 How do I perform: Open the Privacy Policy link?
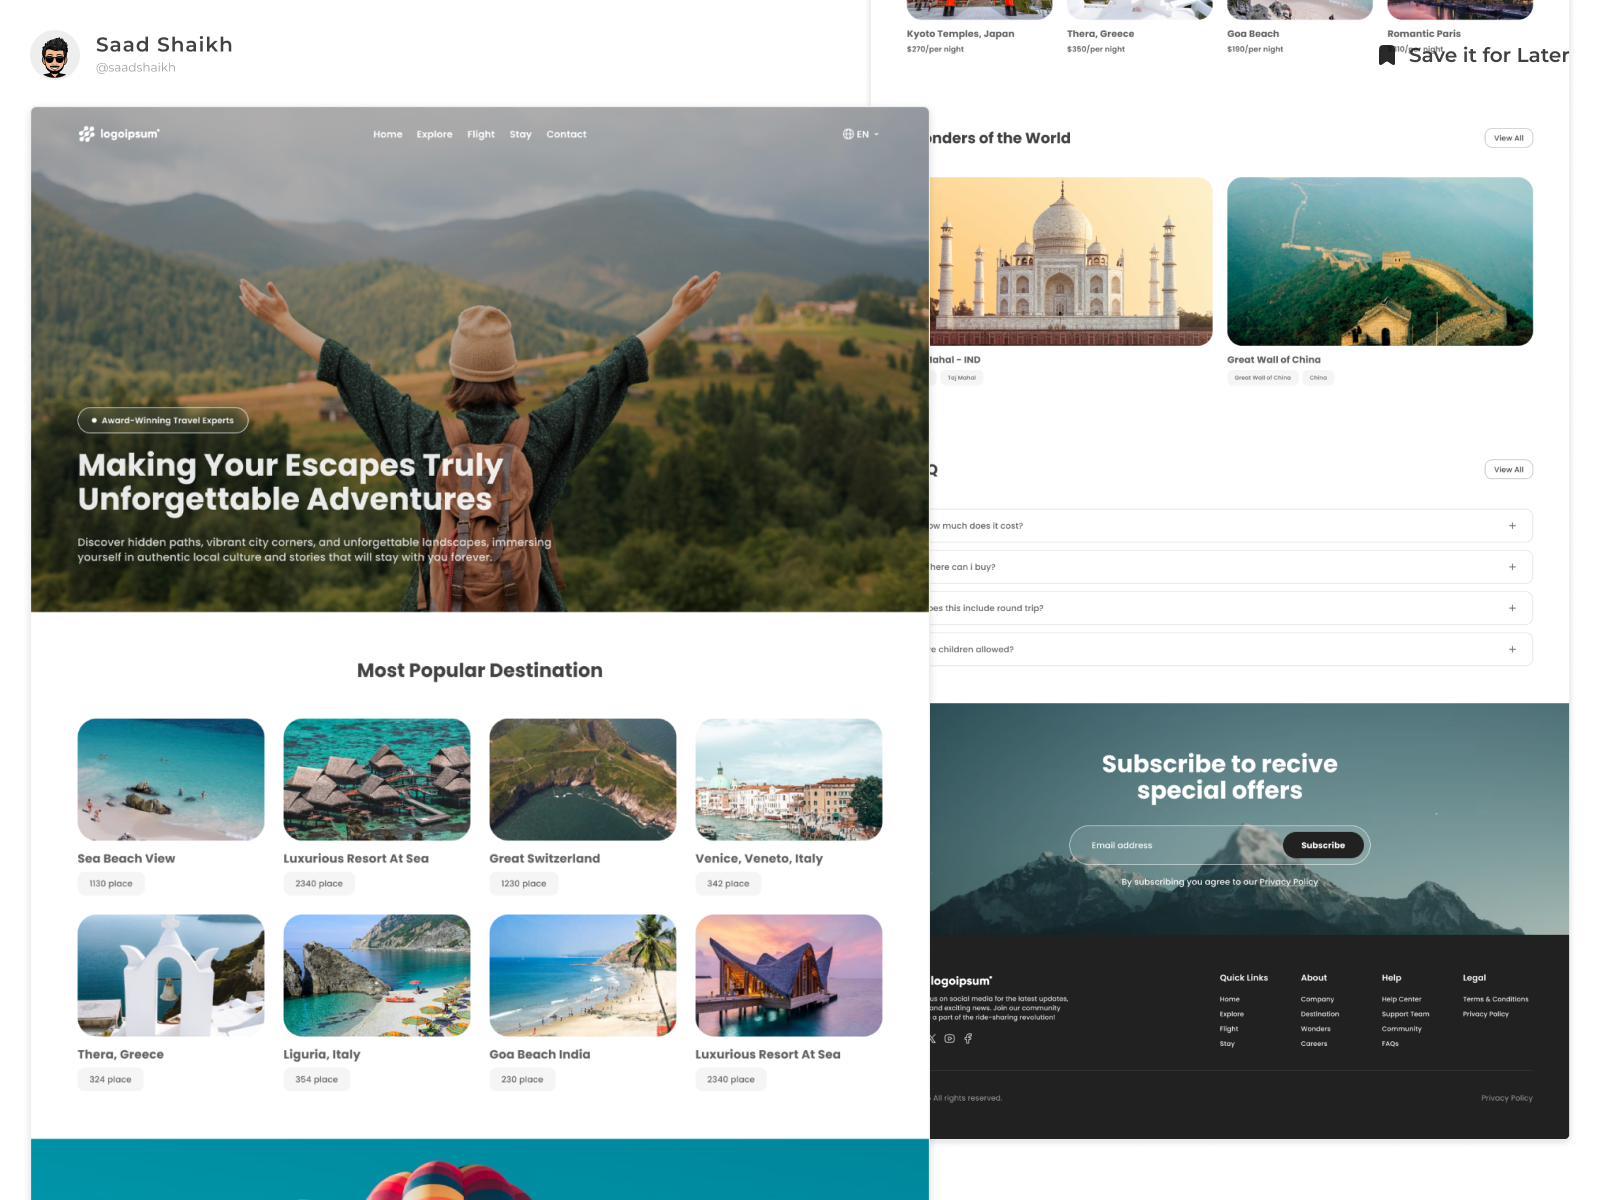pos(1289,881)
